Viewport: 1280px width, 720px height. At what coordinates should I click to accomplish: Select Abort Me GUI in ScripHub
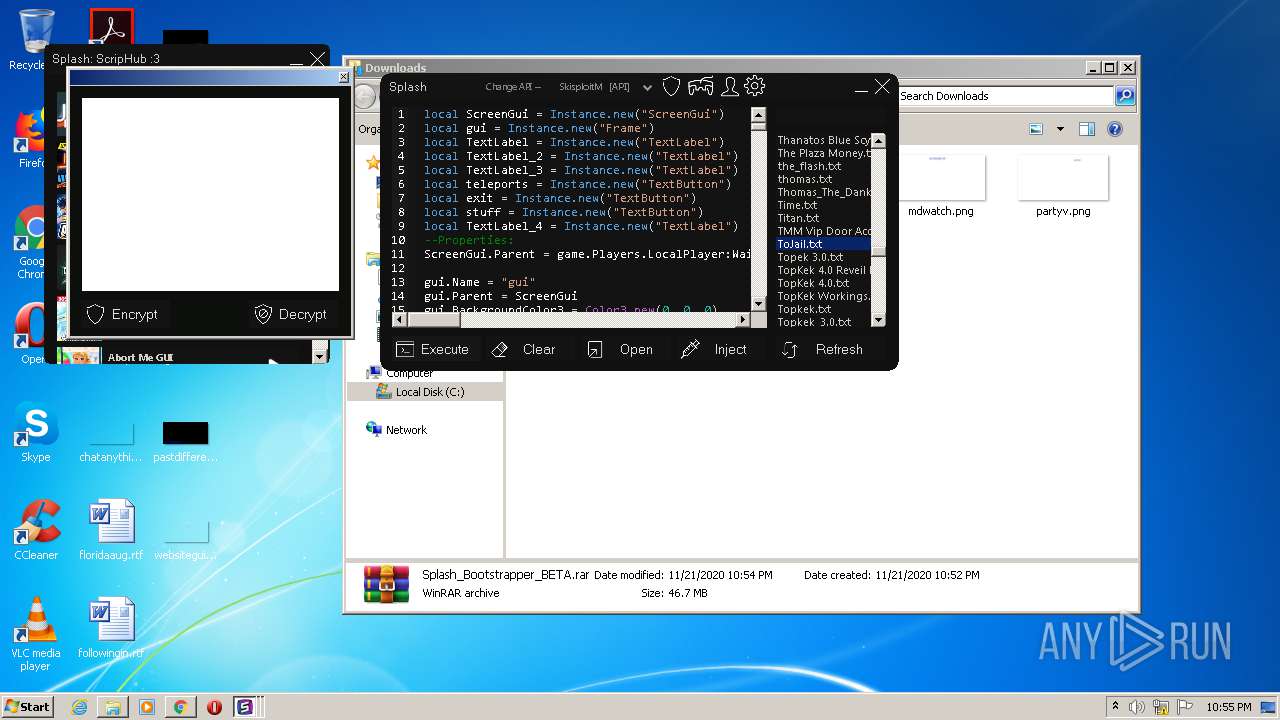click(x=140, y=357)
